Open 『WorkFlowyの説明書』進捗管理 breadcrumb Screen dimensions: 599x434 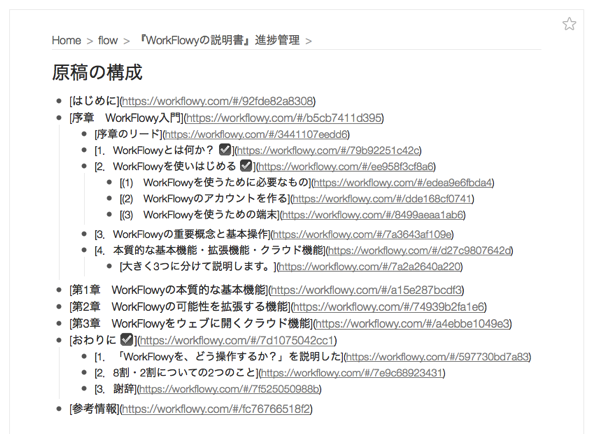coord(219,40)
